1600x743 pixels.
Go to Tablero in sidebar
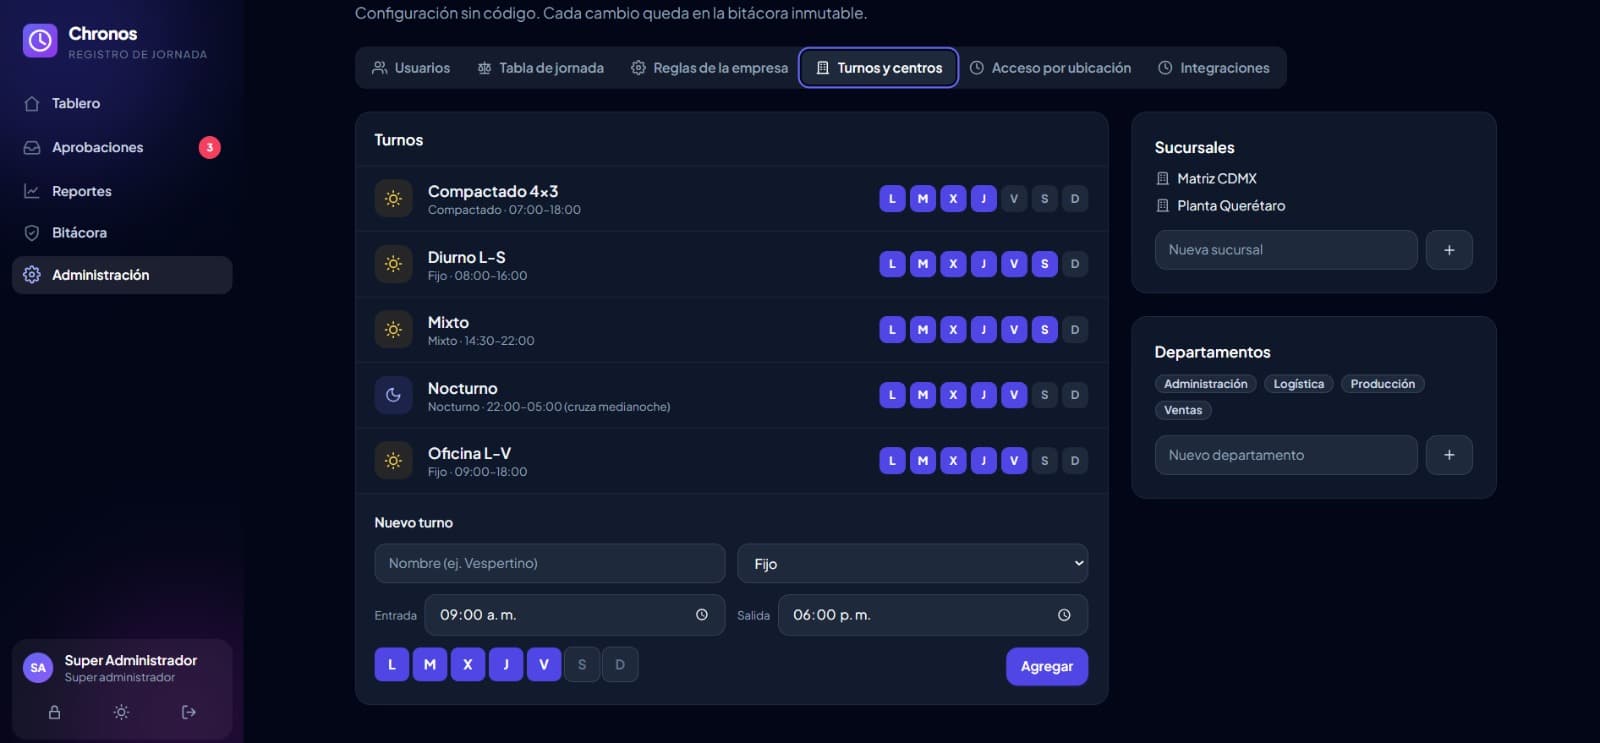click(x=122, y=103)
